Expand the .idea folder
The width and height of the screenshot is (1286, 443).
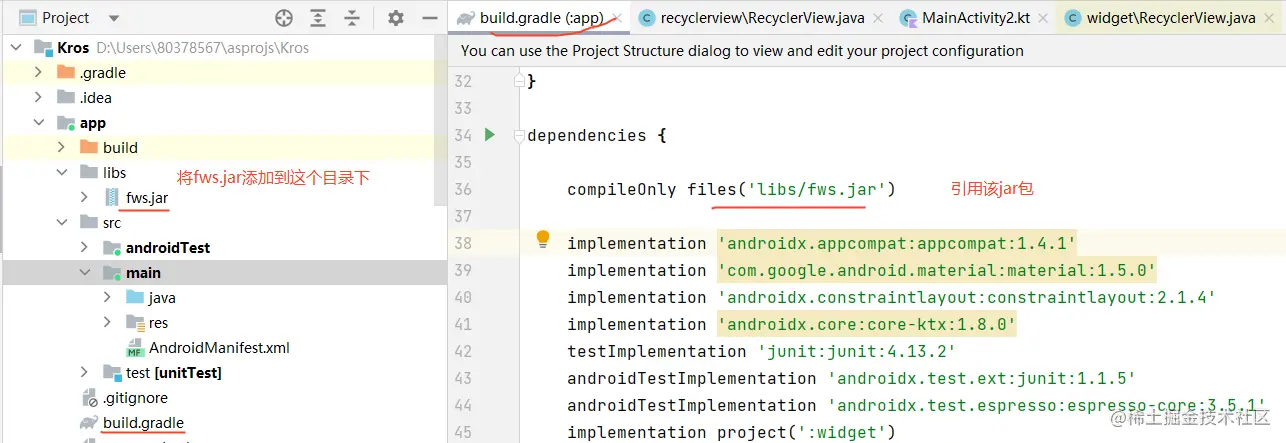click(38, 97)
